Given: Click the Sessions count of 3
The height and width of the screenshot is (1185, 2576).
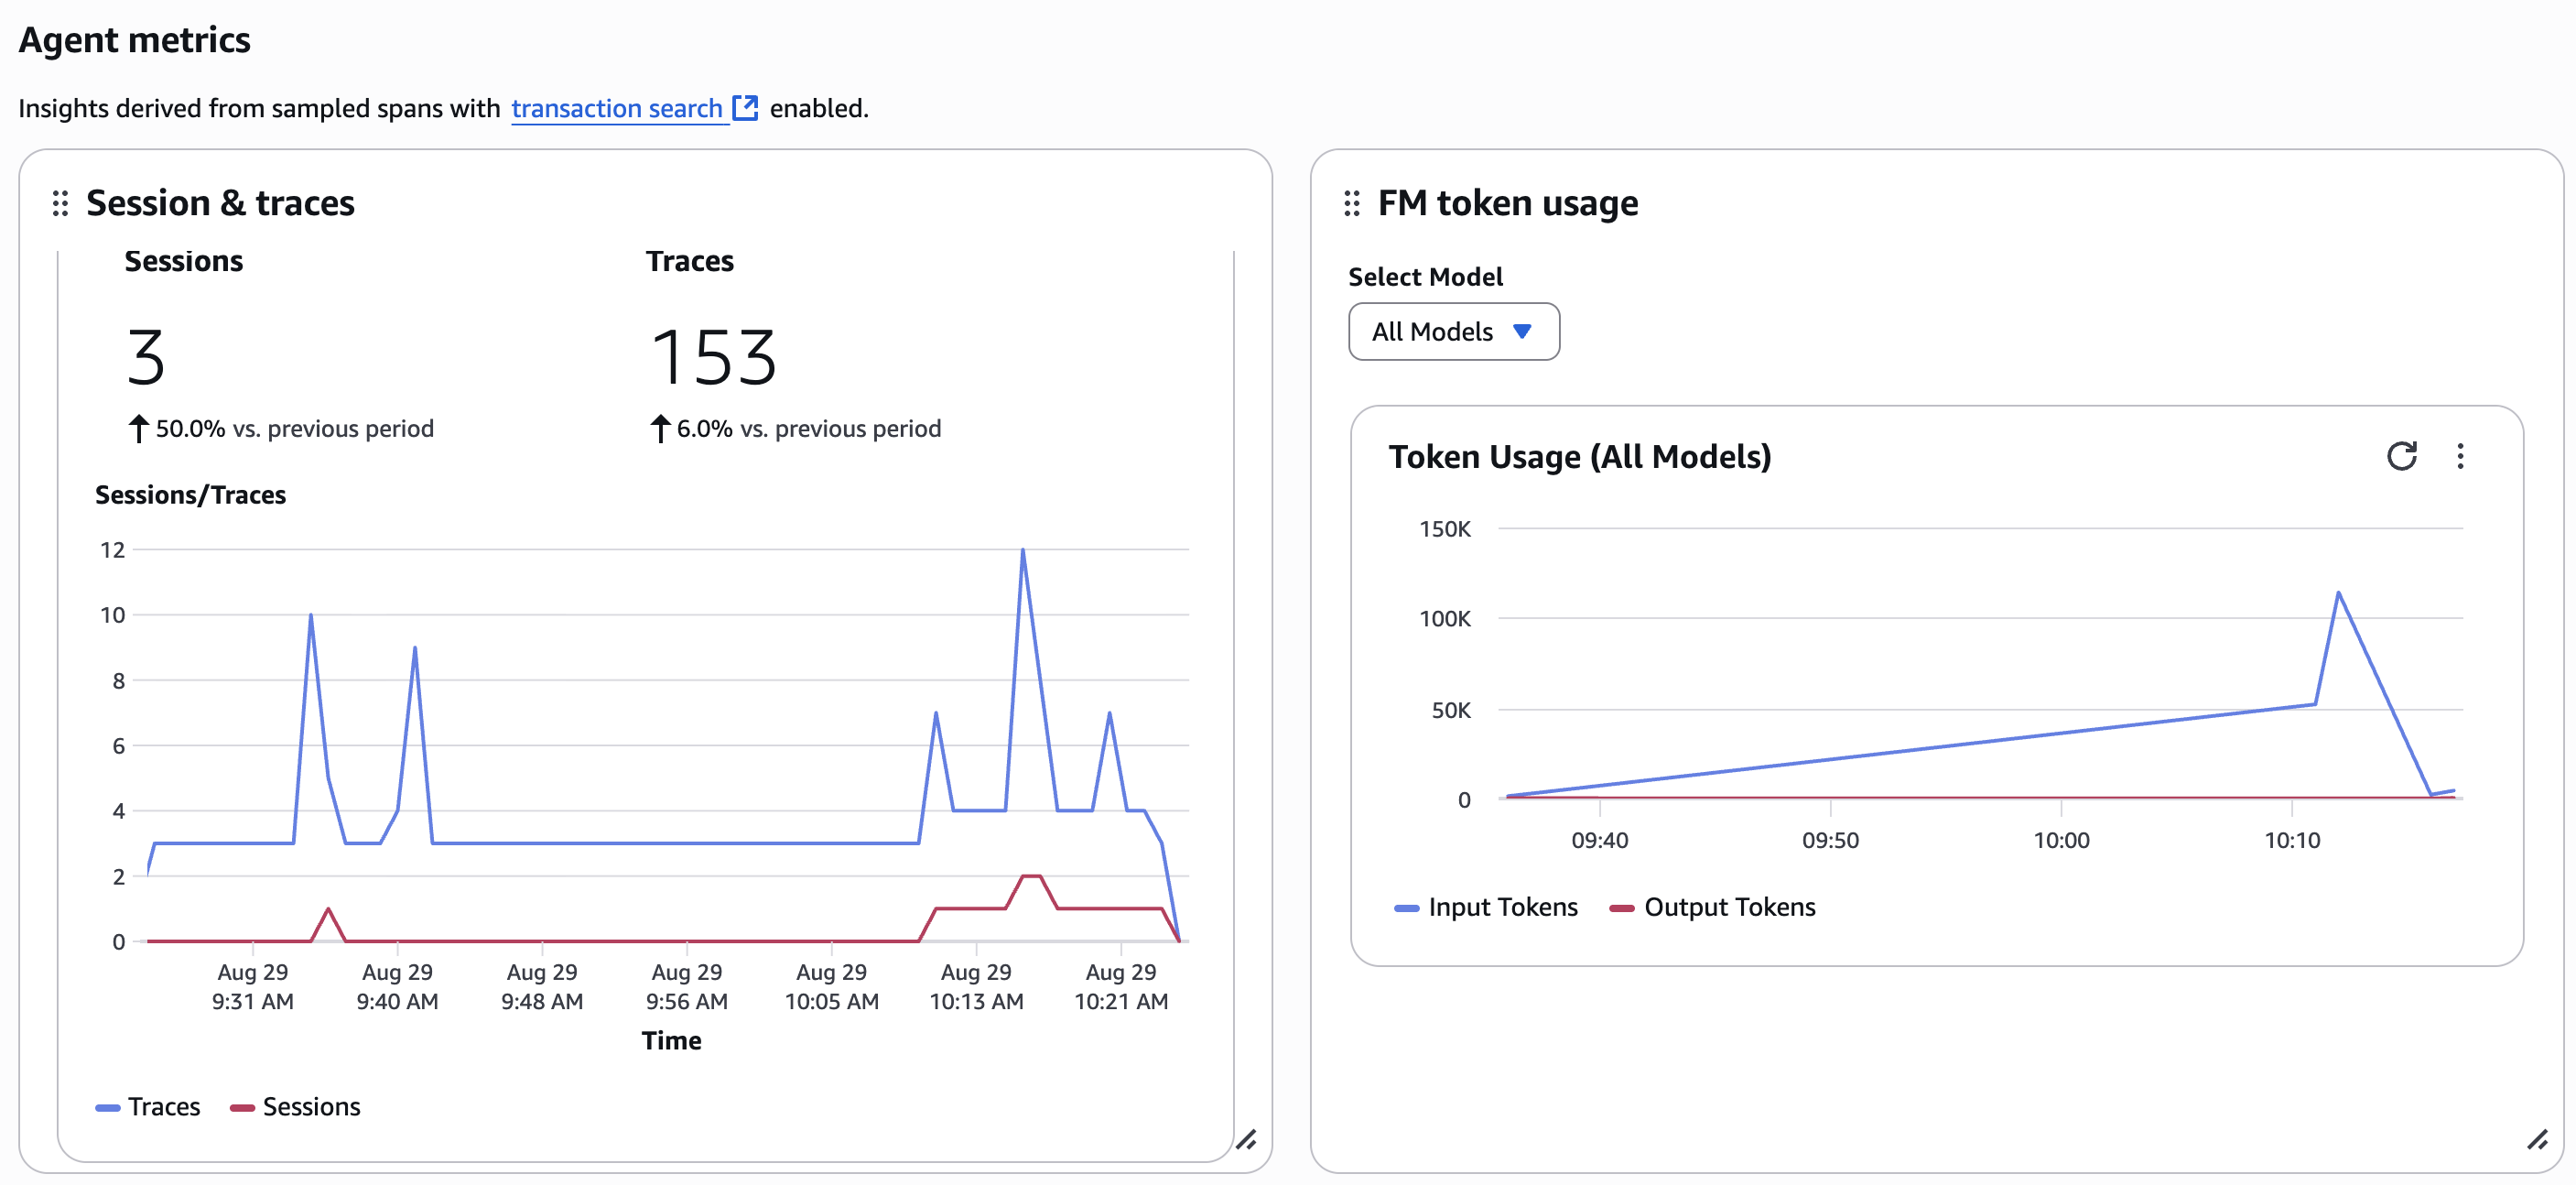Looking at the screenshot, I should [146, 357].
